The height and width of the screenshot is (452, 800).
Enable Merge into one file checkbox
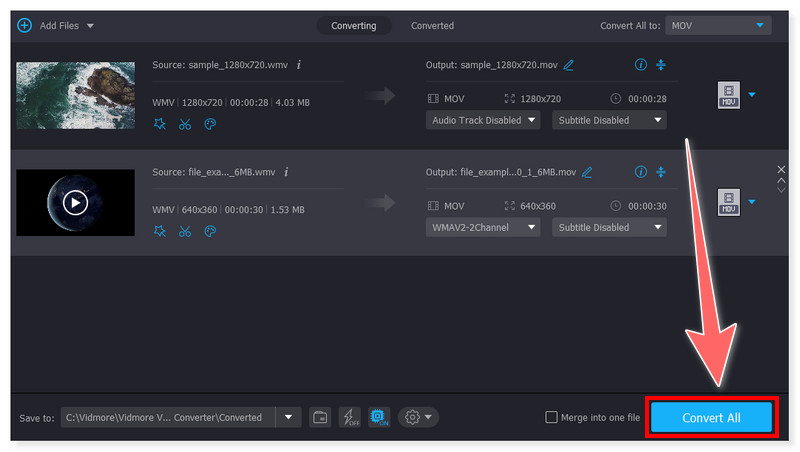coord(551,417)
